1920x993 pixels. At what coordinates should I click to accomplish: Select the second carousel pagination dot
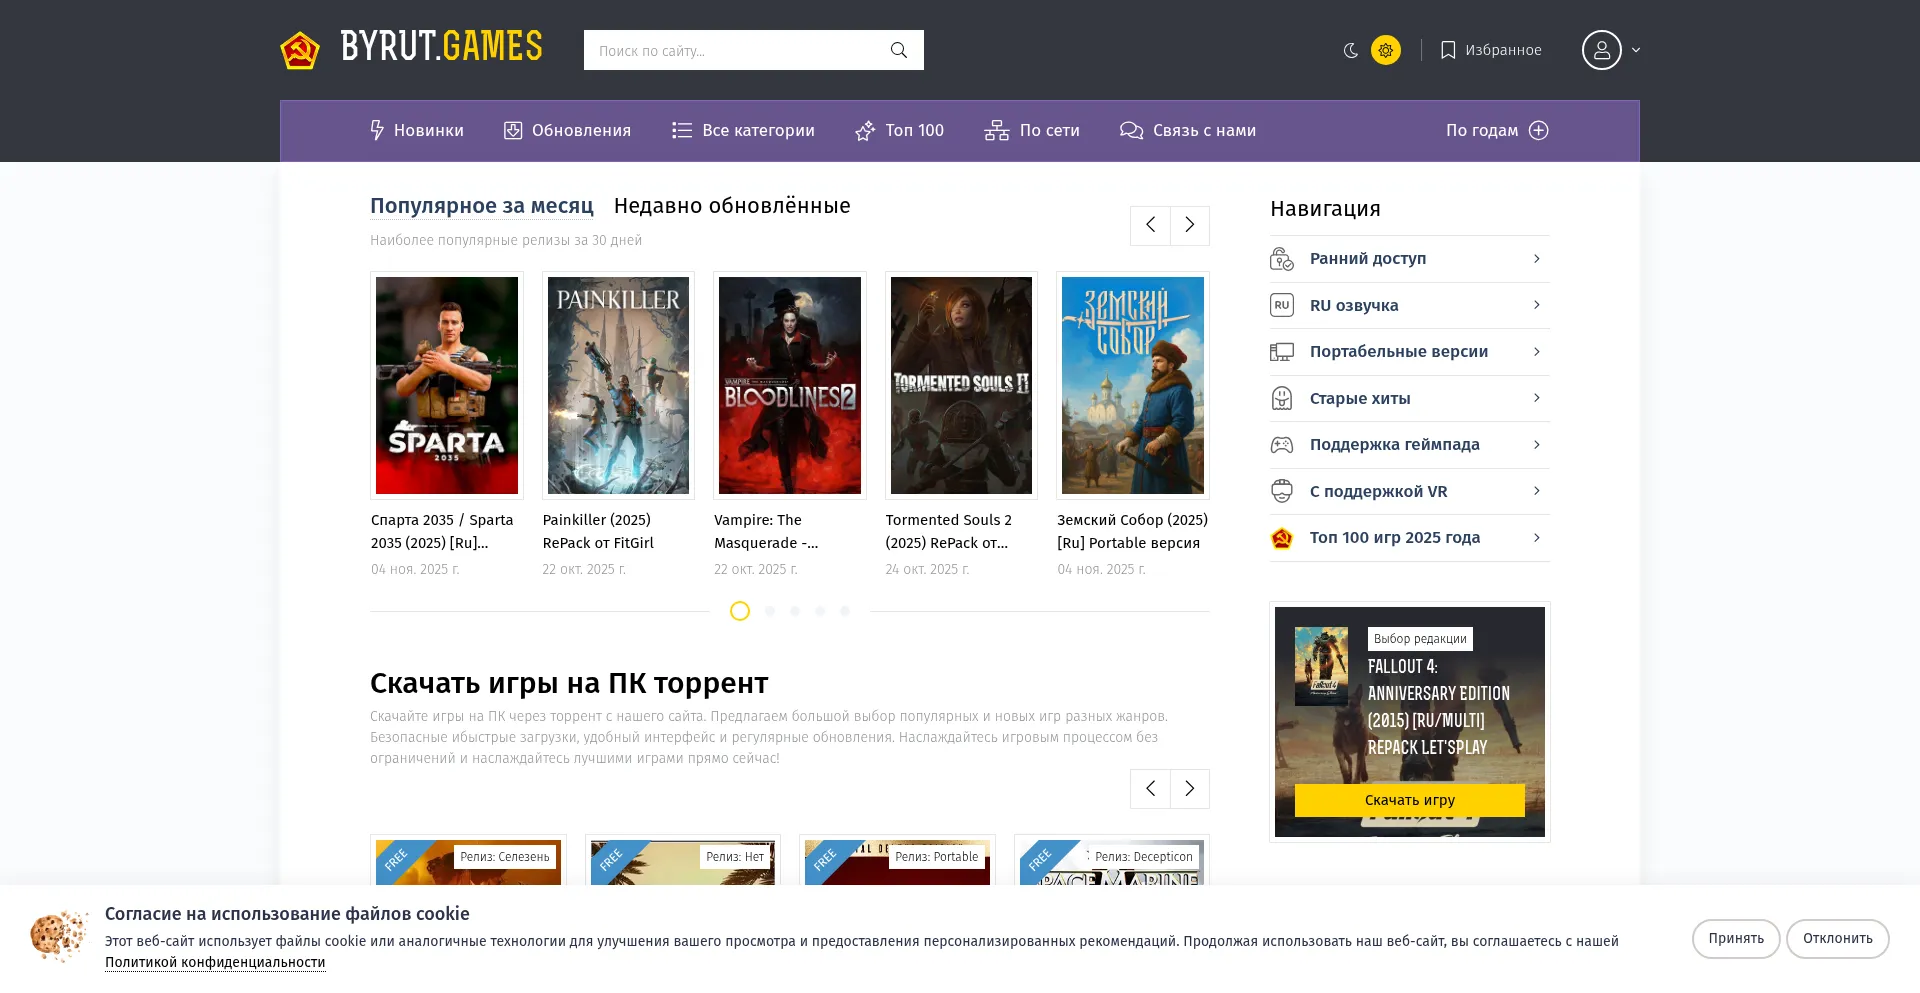pyautogui.click(x=769, y=611)
